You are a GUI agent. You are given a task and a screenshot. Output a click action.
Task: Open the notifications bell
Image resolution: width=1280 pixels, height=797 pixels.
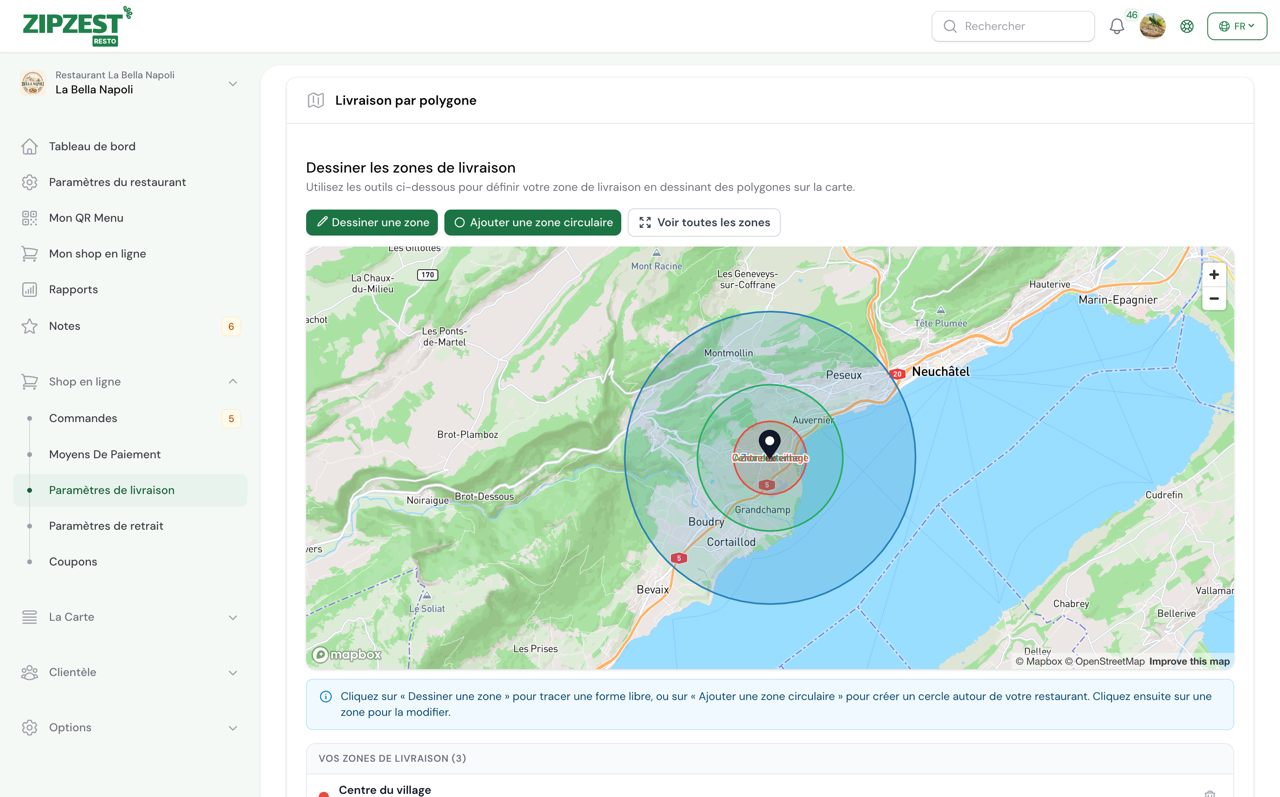pyautogui.click(x=1117, y=27)
